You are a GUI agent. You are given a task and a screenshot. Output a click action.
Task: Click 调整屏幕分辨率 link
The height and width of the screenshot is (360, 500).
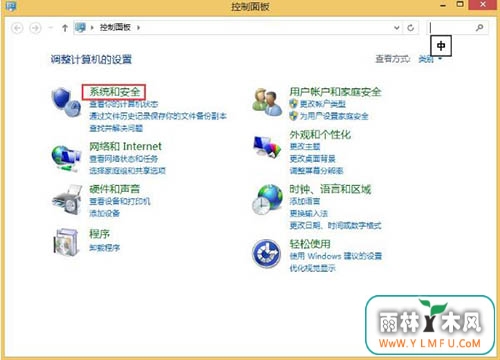tap(316, 171)
